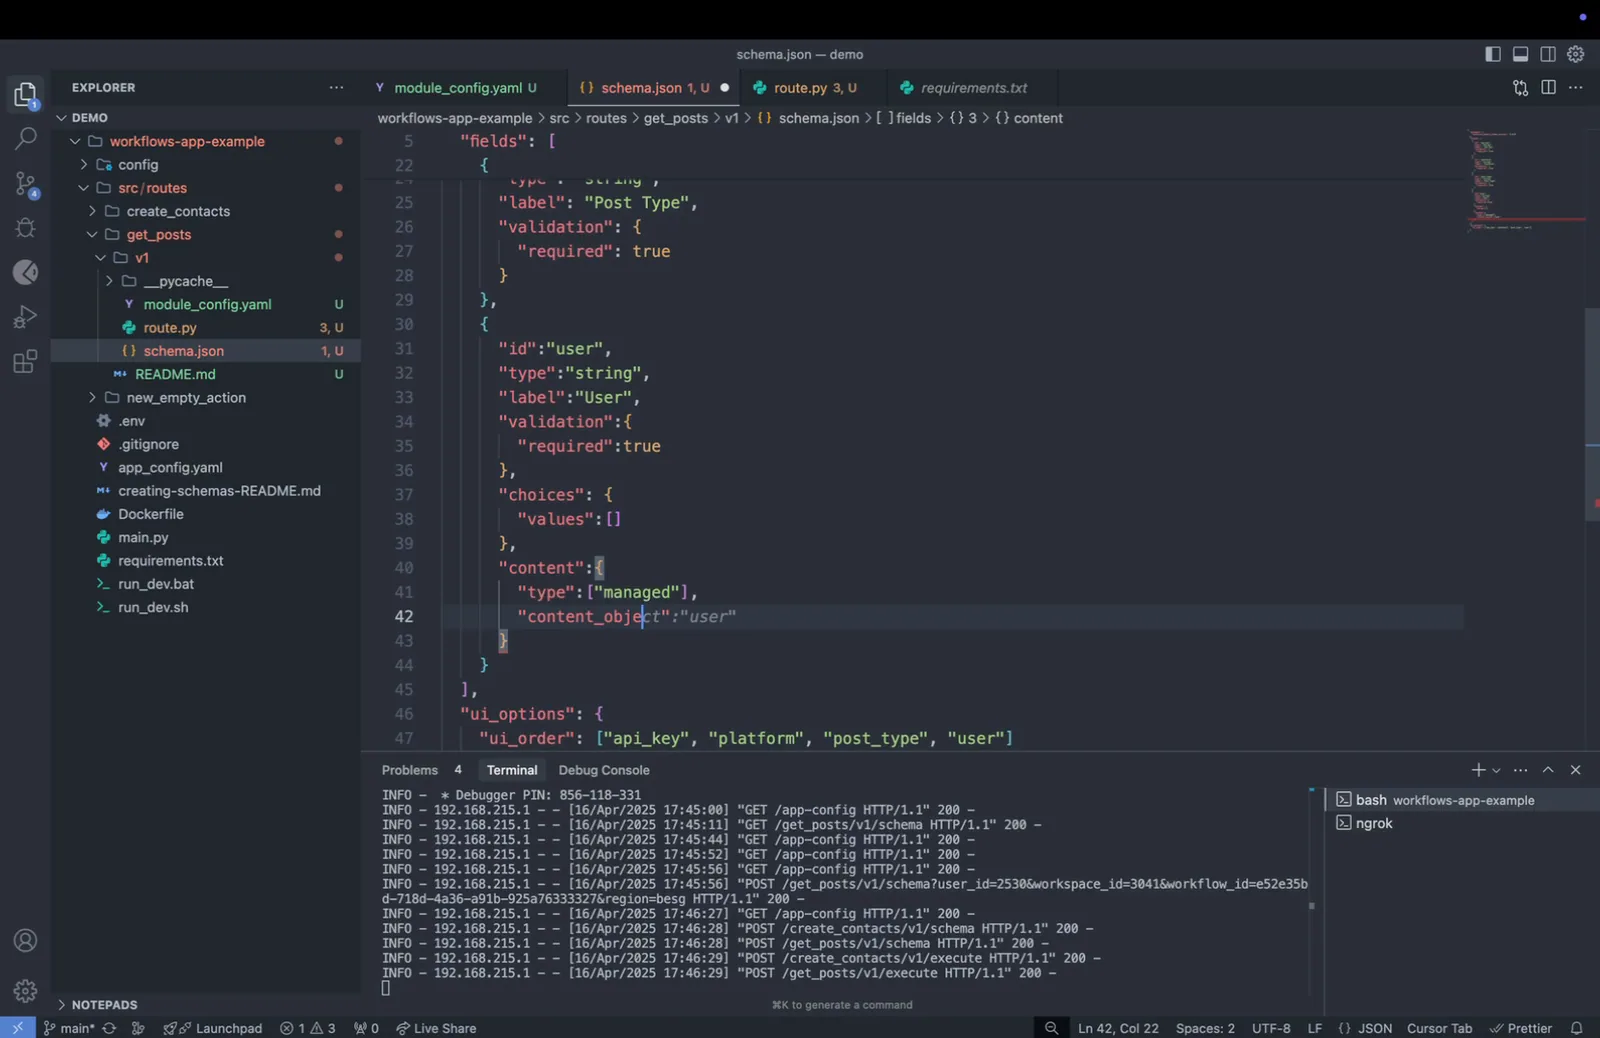Open the Source Control view
The height and width of the screenshot is (1038, 1600).
tap(25, 183)
